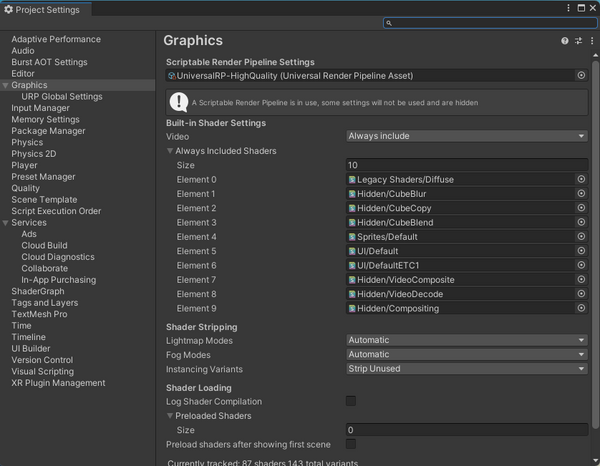Open the Video dropdown set to Always include
Image resolution: width=600 pixels, height=466 pixels.
[x=466, y=136]
